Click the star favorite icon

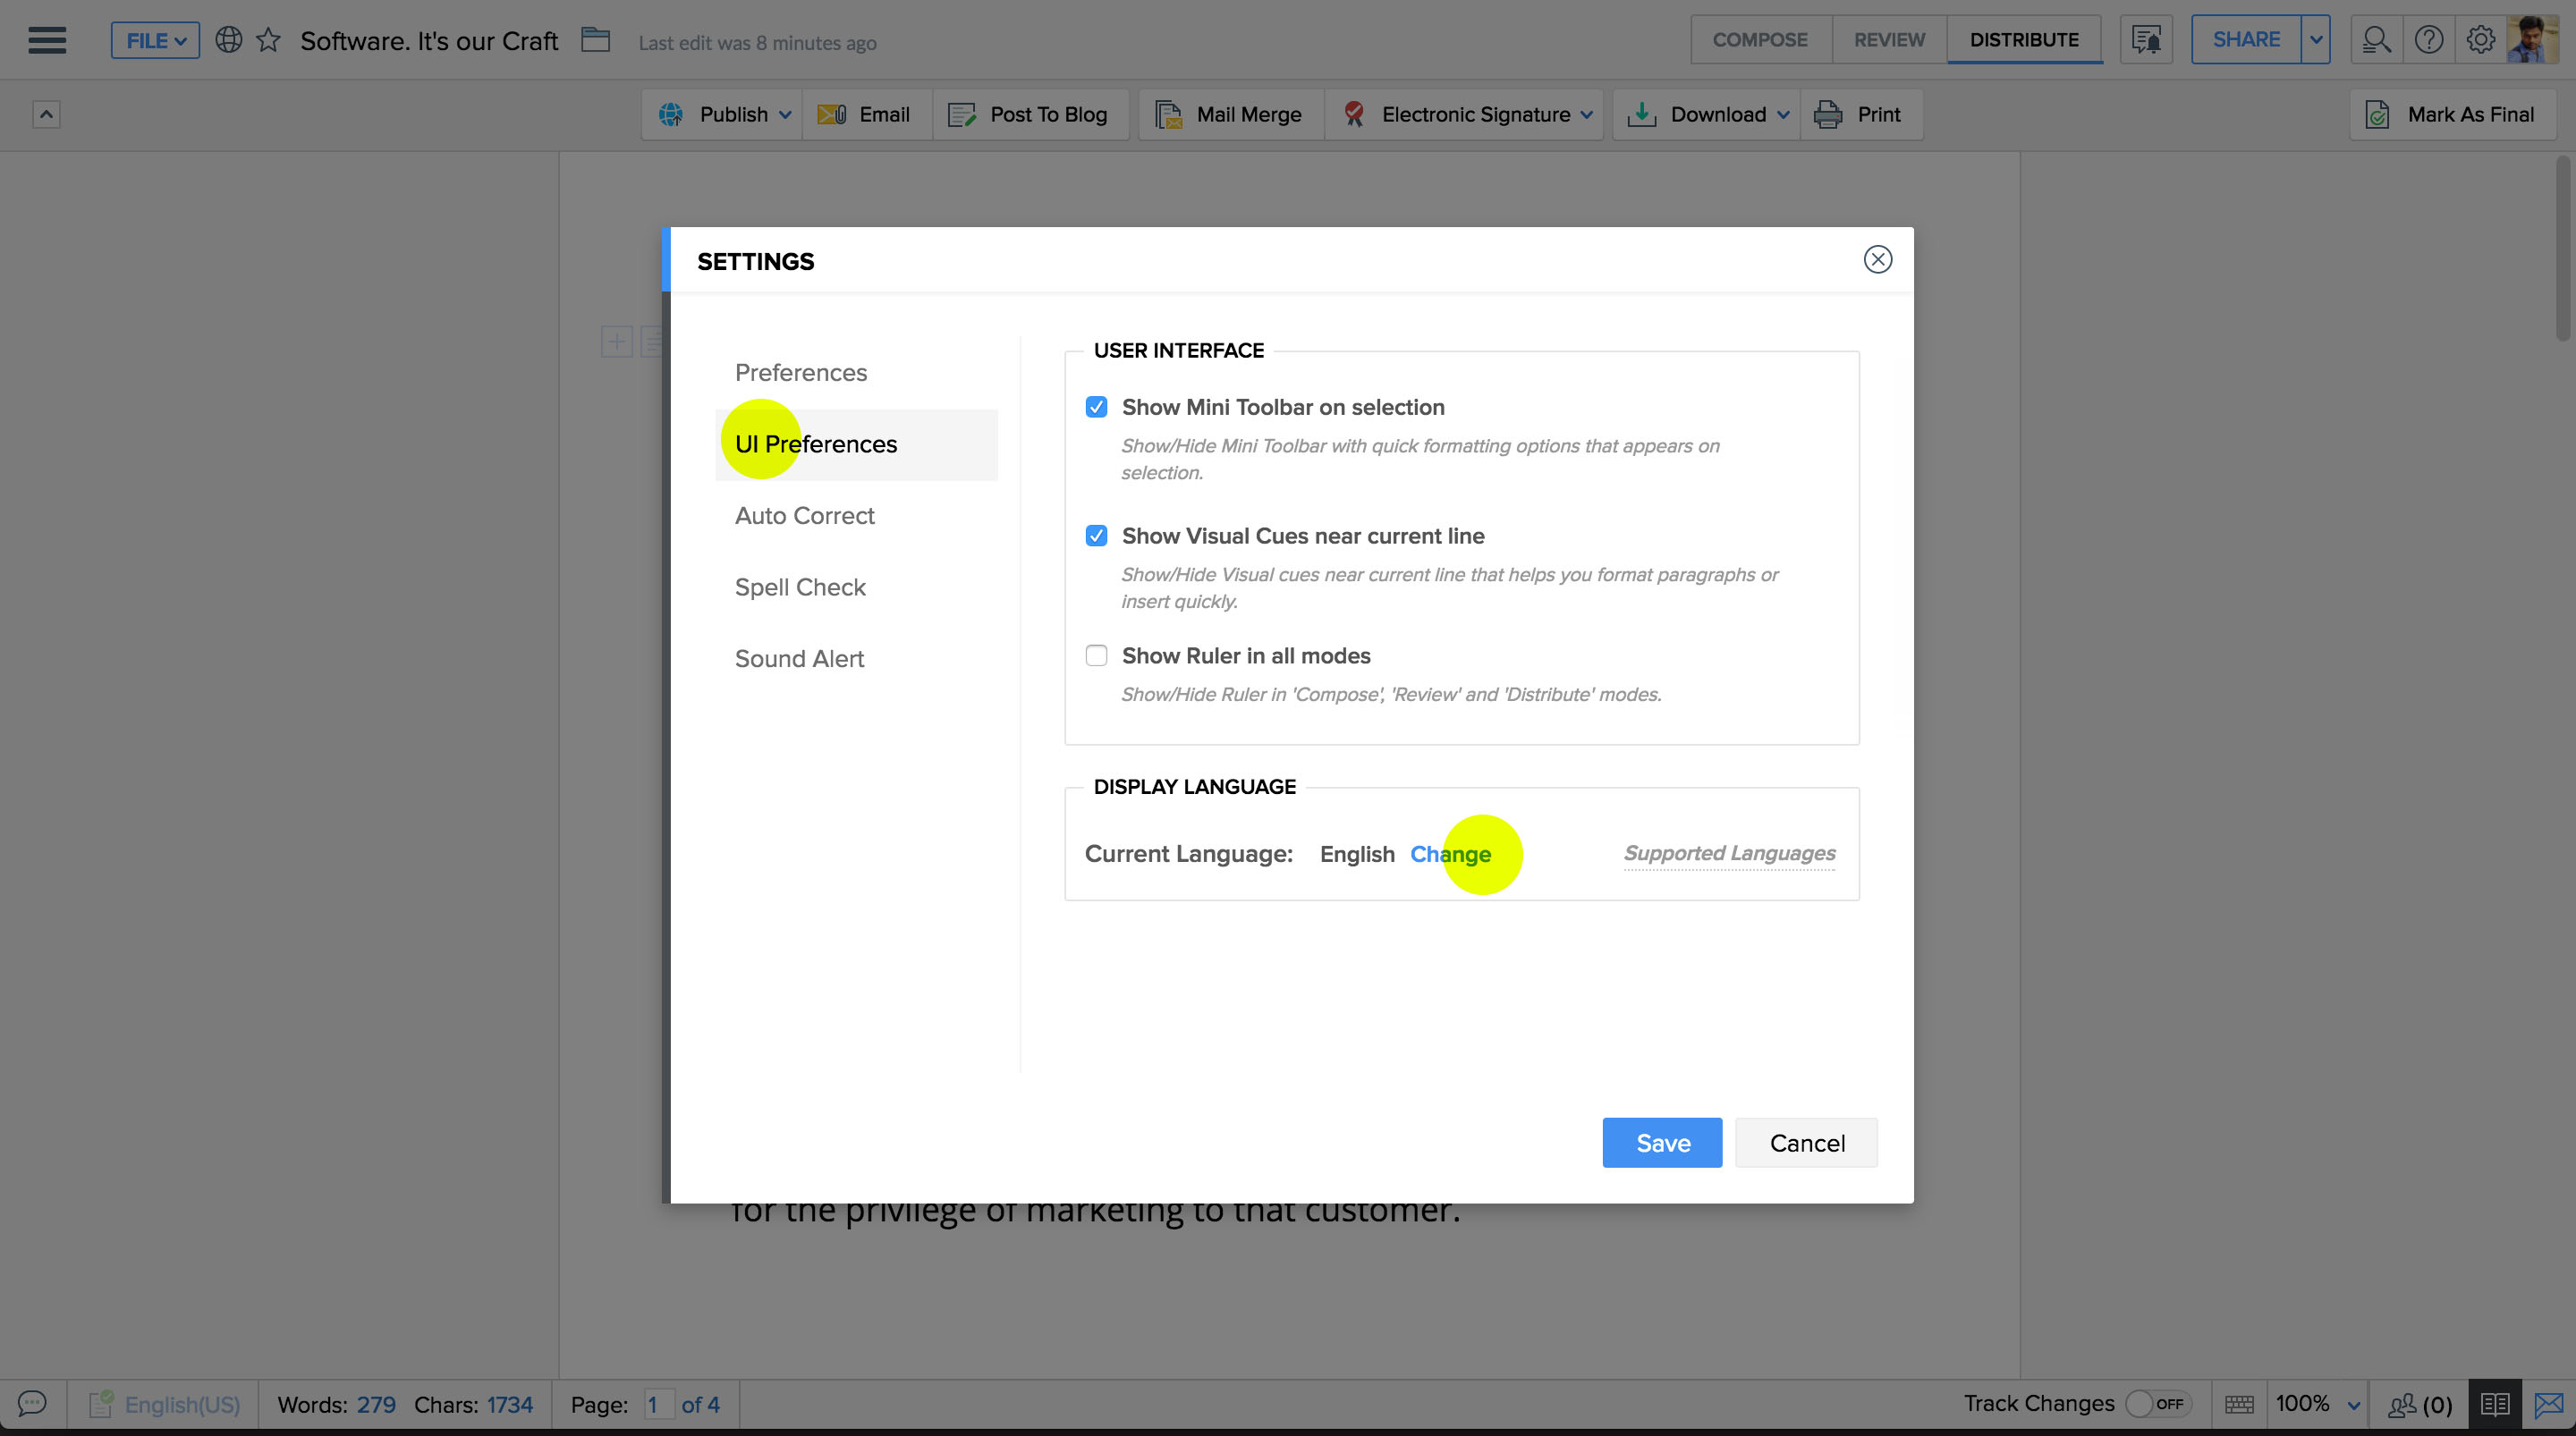(268, 40)
